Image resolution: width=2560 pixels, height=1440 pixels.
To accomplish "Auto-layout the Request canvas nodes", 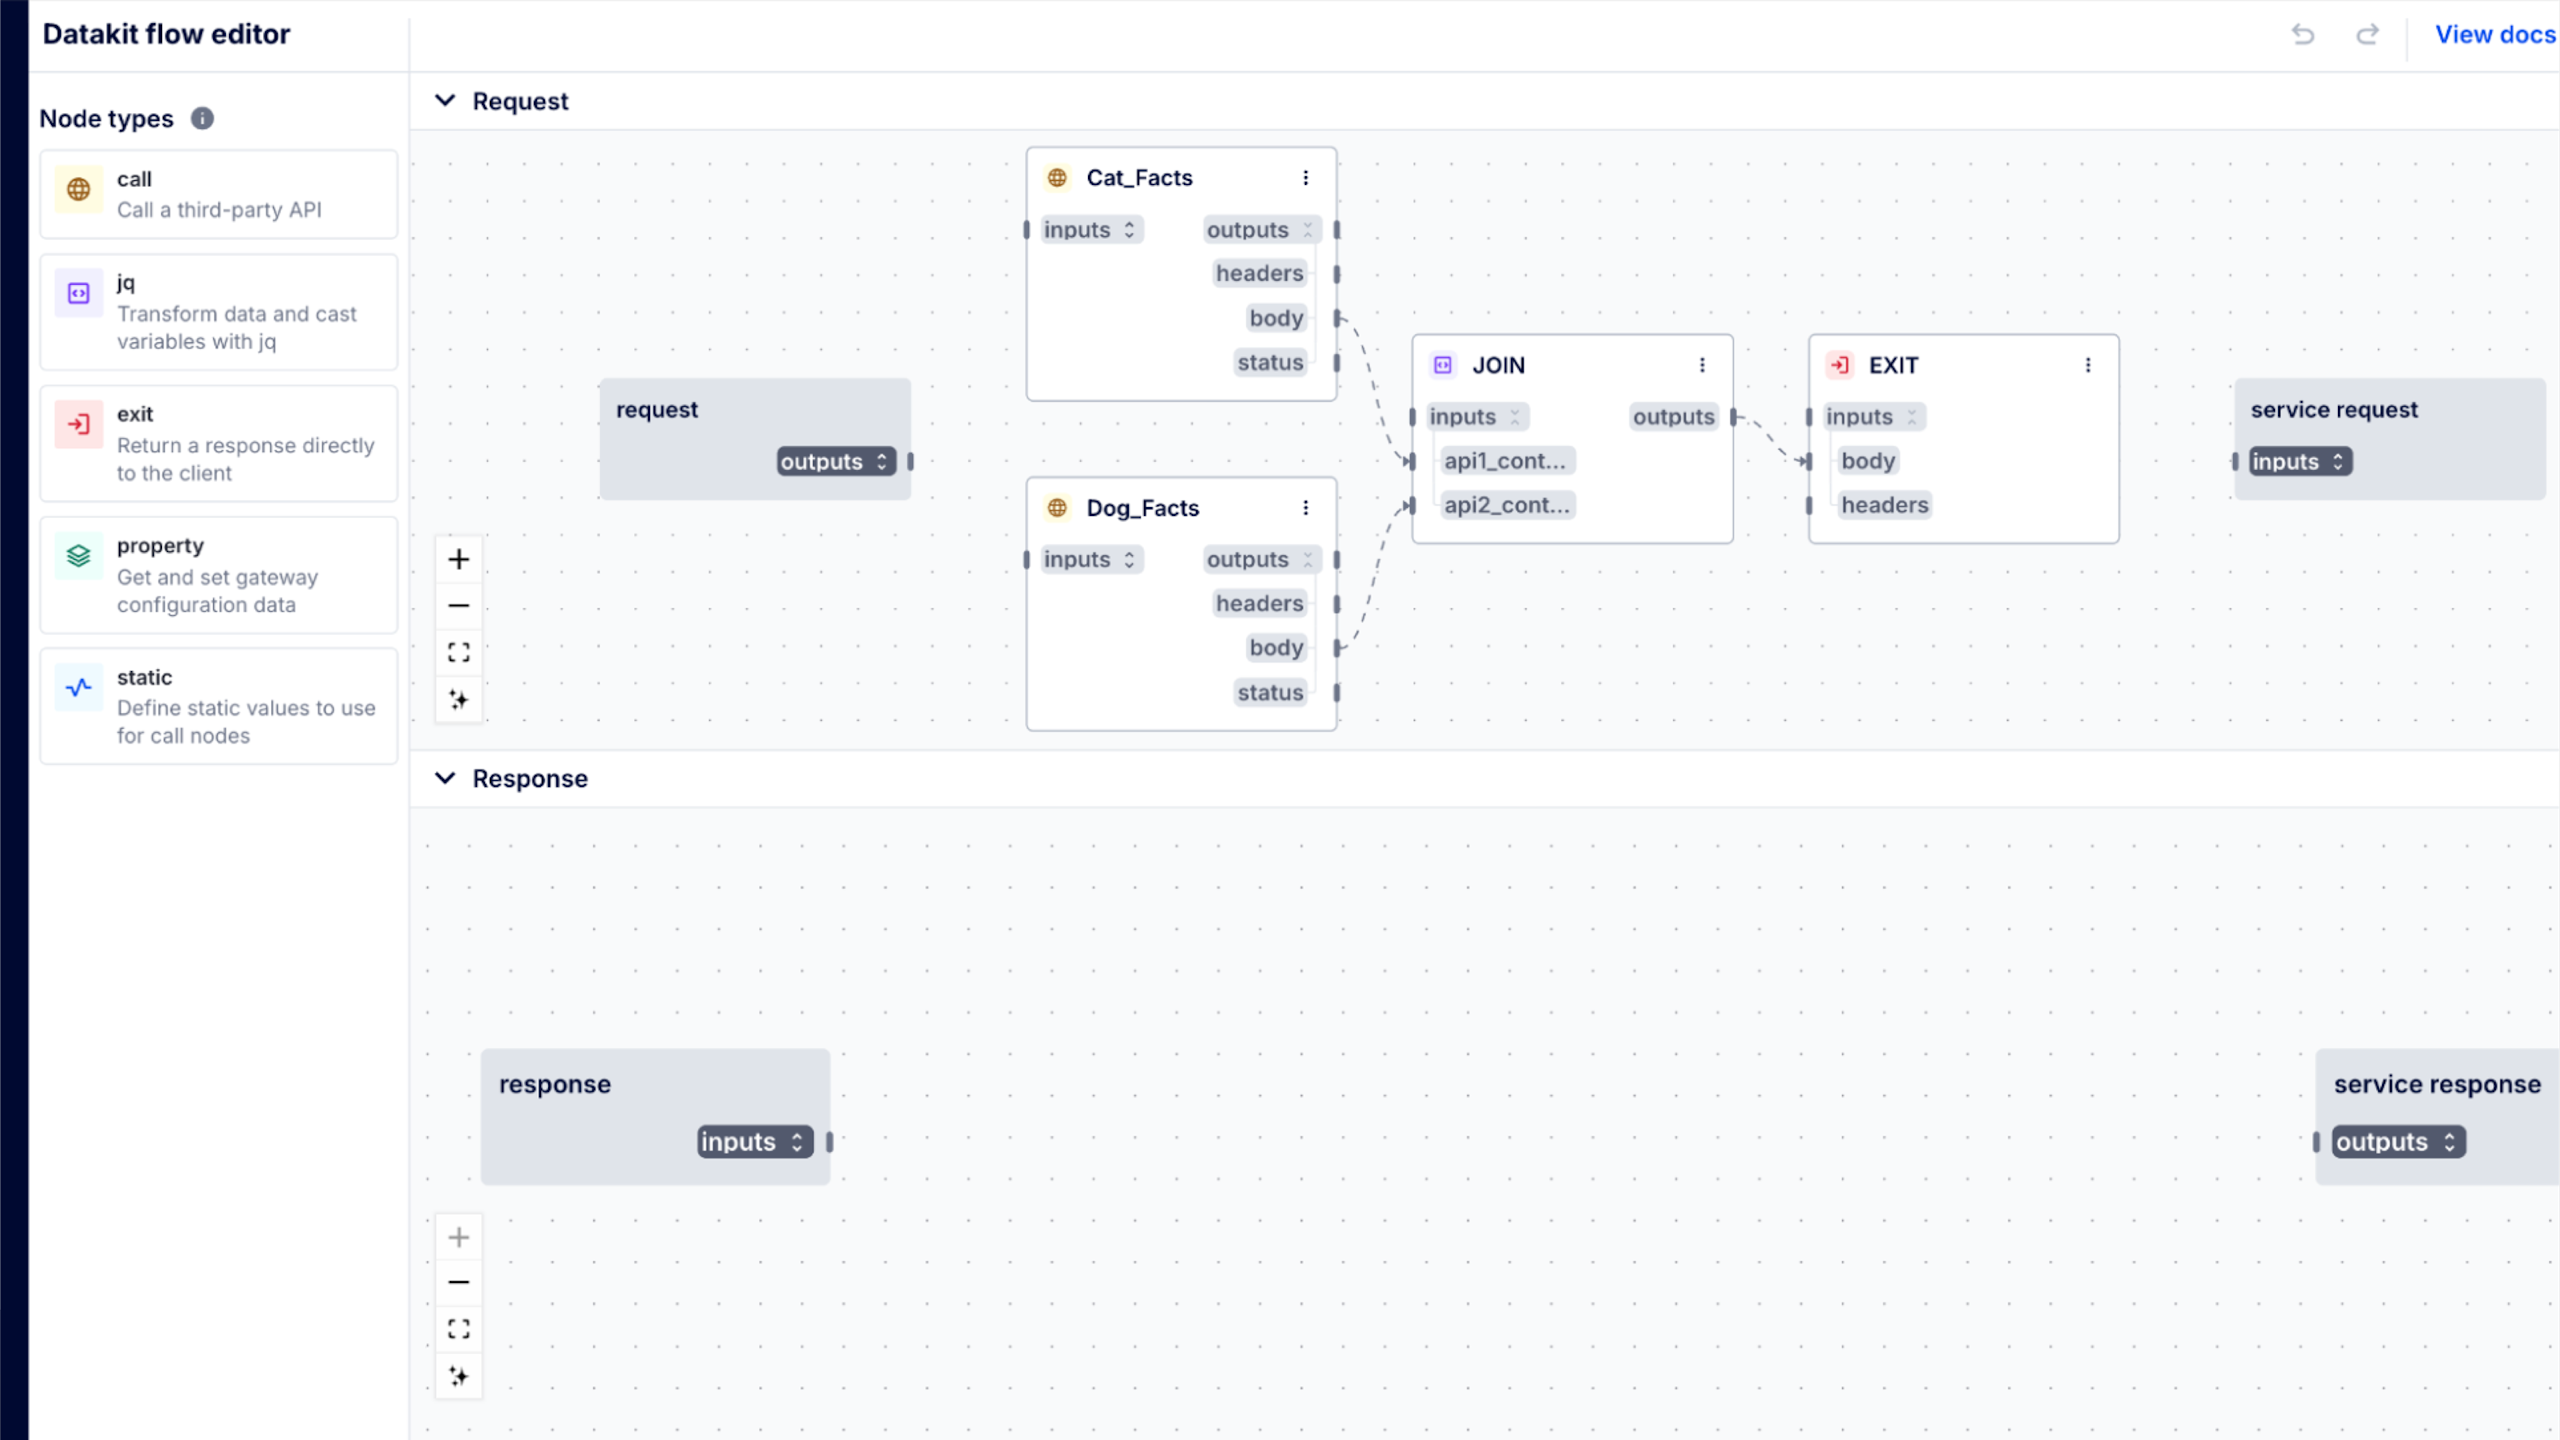I will (x=459, y=700).
